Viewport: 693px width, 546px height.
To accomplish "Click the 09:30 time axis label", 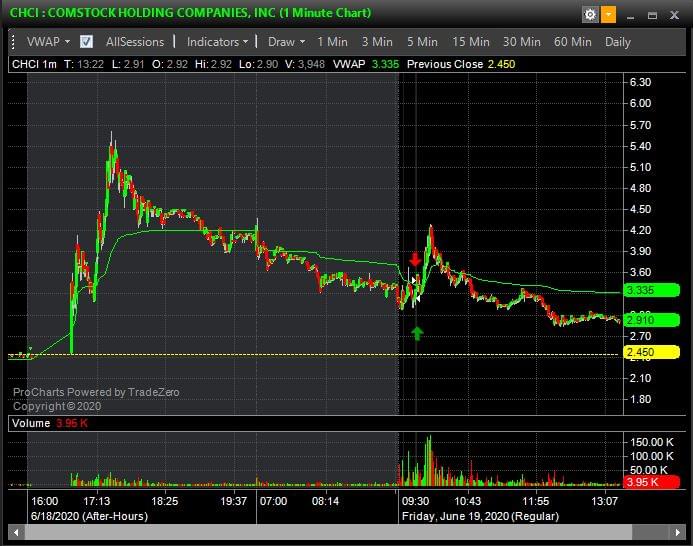I will coord(415,501).
